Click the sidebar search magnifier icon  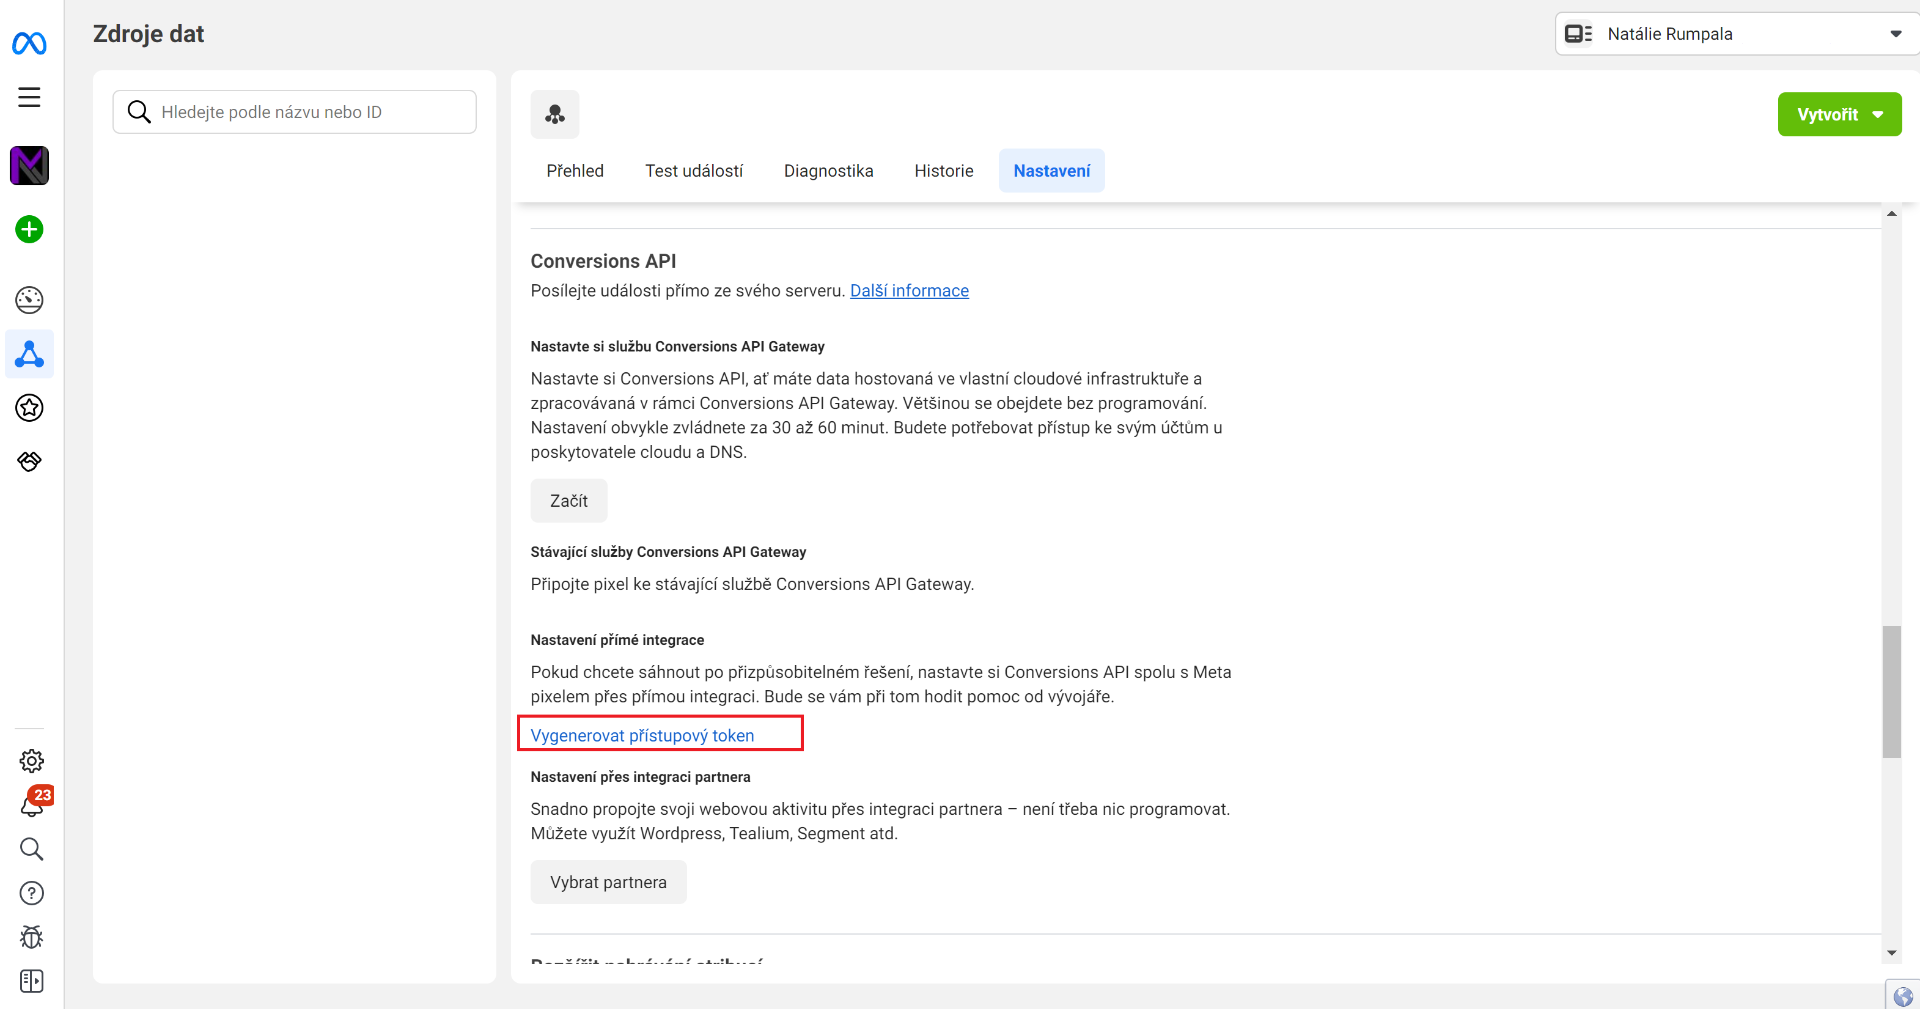pos(31,849)
